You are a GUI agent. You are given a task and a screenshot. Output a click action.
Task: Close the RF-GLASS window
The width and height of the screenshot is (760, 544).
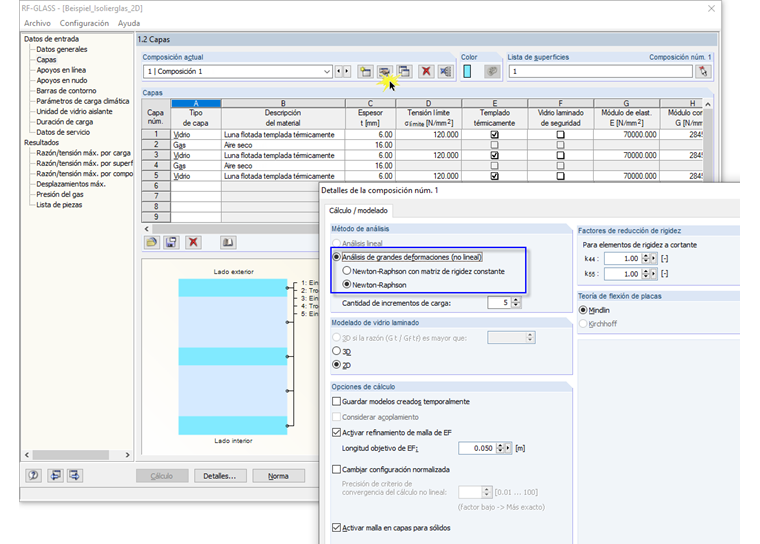711,9
